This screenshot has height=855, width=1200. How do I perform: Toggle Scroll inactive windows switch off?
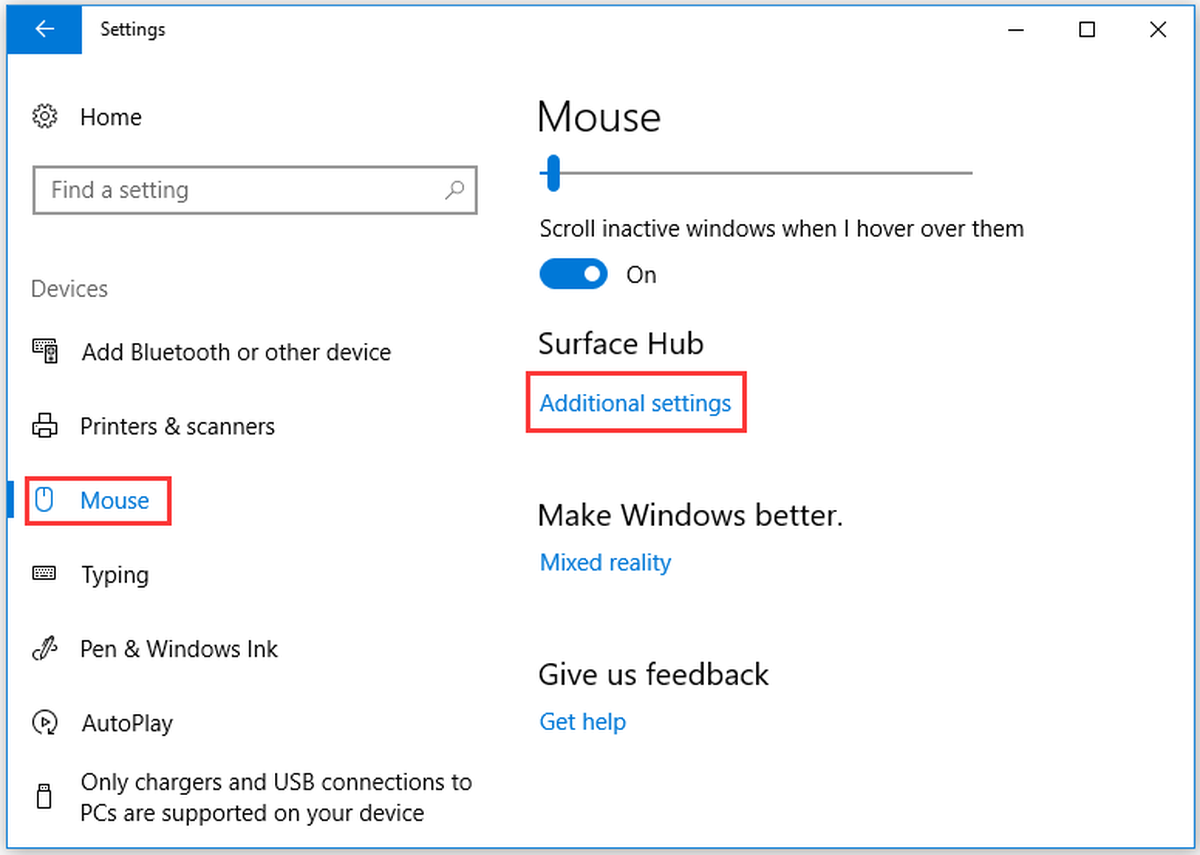click(x=573, y=274)
